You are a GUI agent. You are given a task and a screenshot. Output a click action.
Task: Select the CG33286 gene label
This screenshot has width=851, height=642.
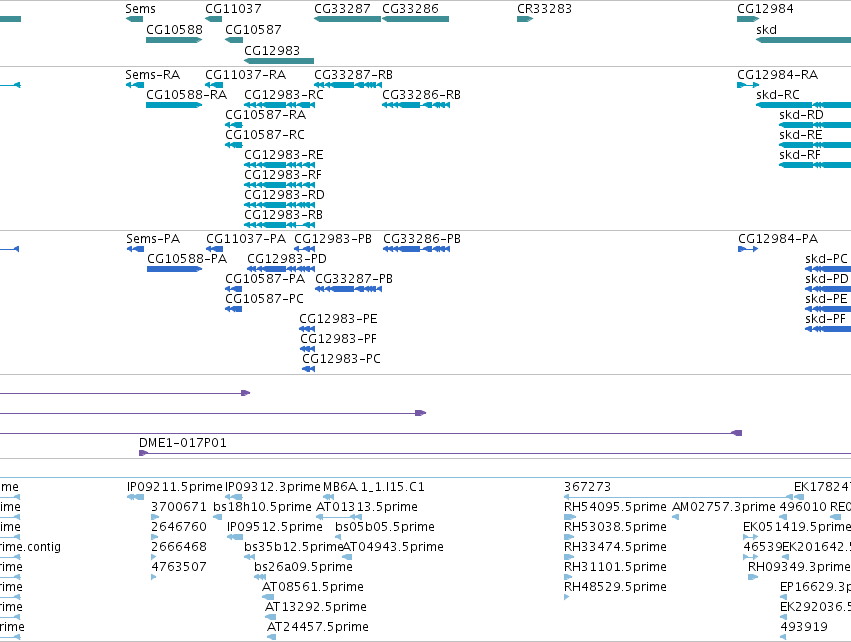click(410, 9)
